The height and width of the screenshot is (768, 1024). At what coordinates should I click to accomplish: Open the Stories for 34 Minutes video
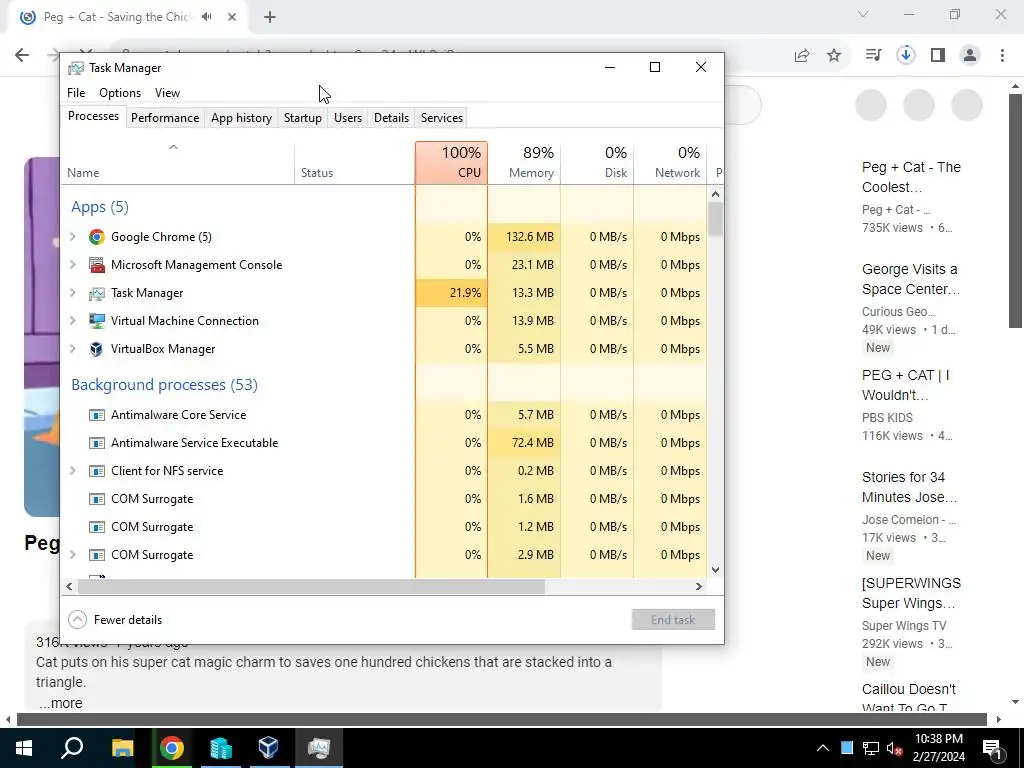(x=909, y=487)
